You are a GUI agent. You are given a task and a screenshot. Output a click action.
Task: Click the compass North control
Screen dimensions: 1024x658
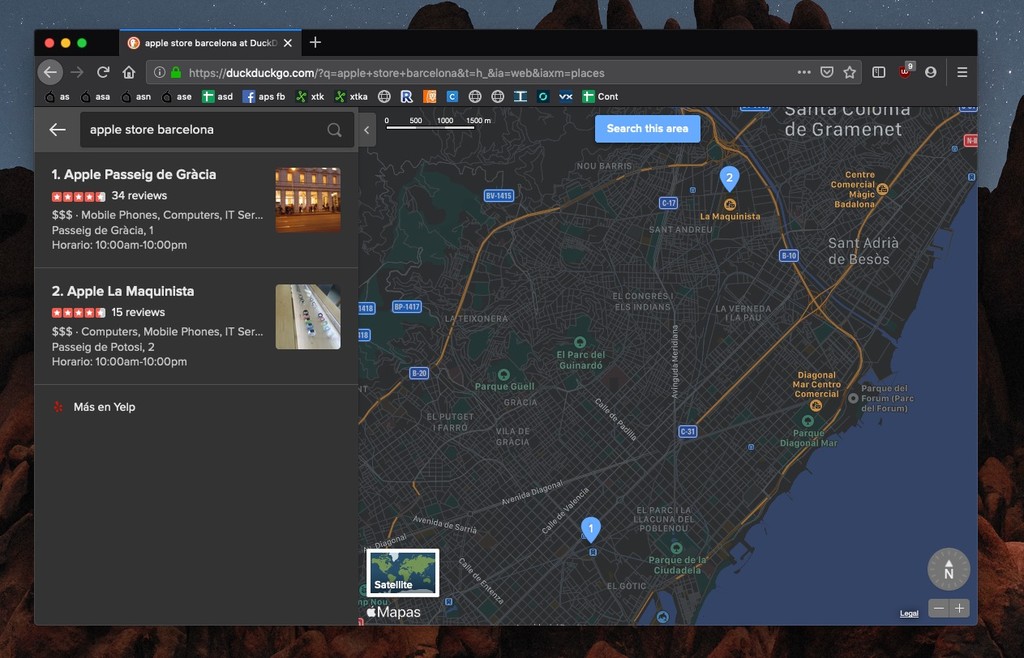click(949, 569)
